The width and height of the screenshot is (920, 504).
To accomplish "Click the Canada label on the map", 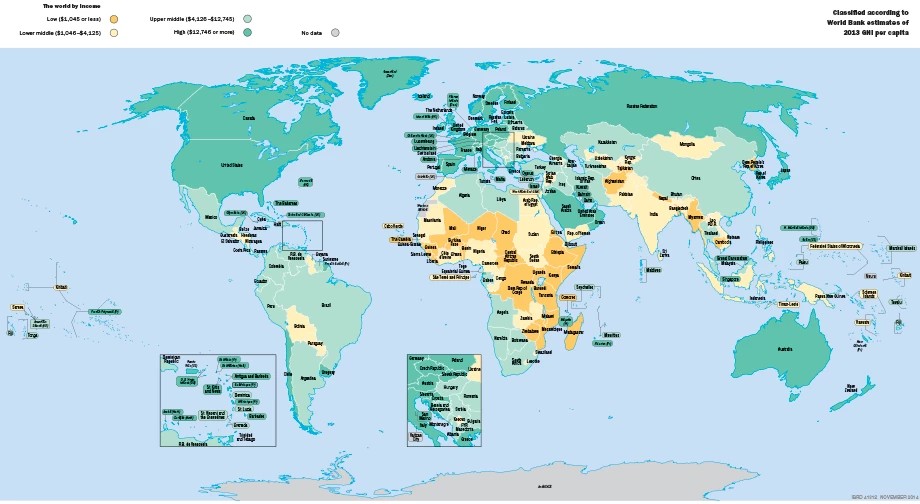I will pyautogui.click(x=249, y=118).
